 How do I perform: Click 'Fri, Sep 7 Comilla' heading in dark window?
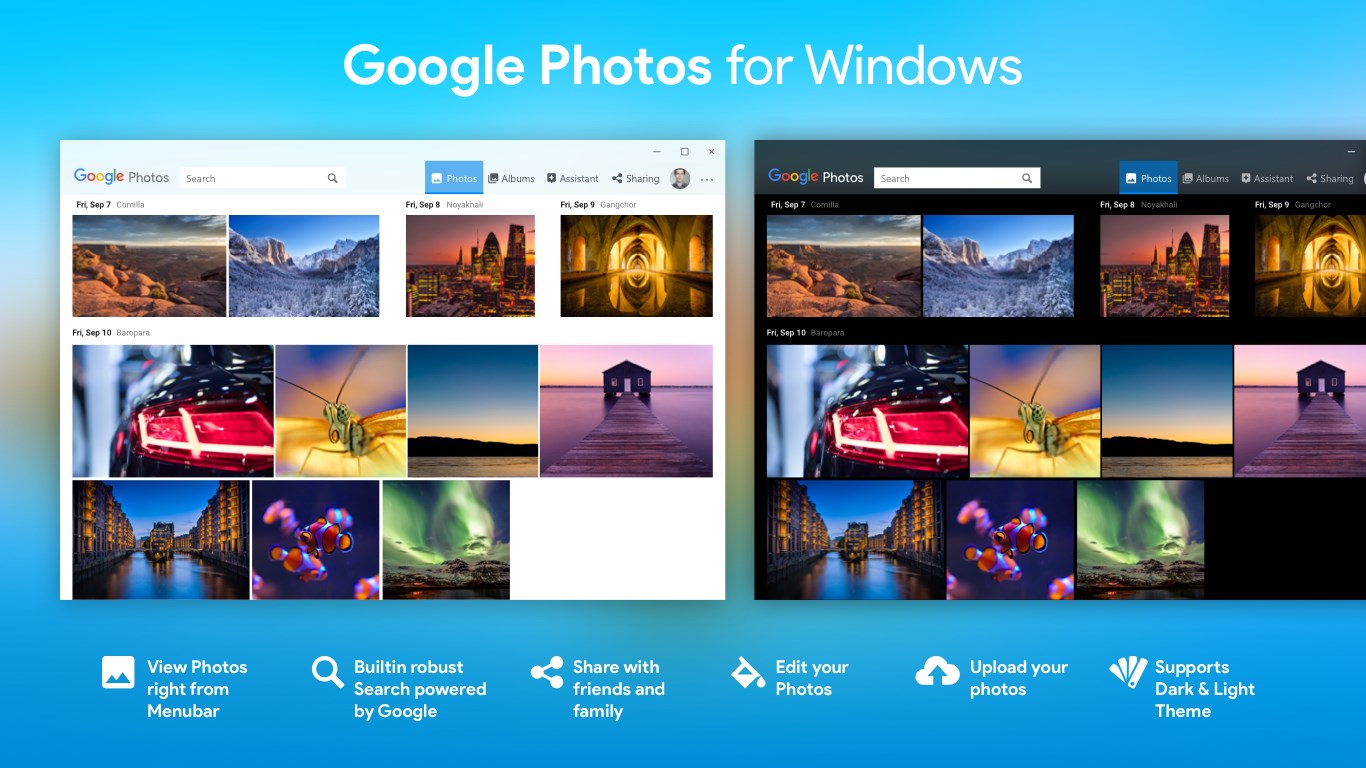804,205
